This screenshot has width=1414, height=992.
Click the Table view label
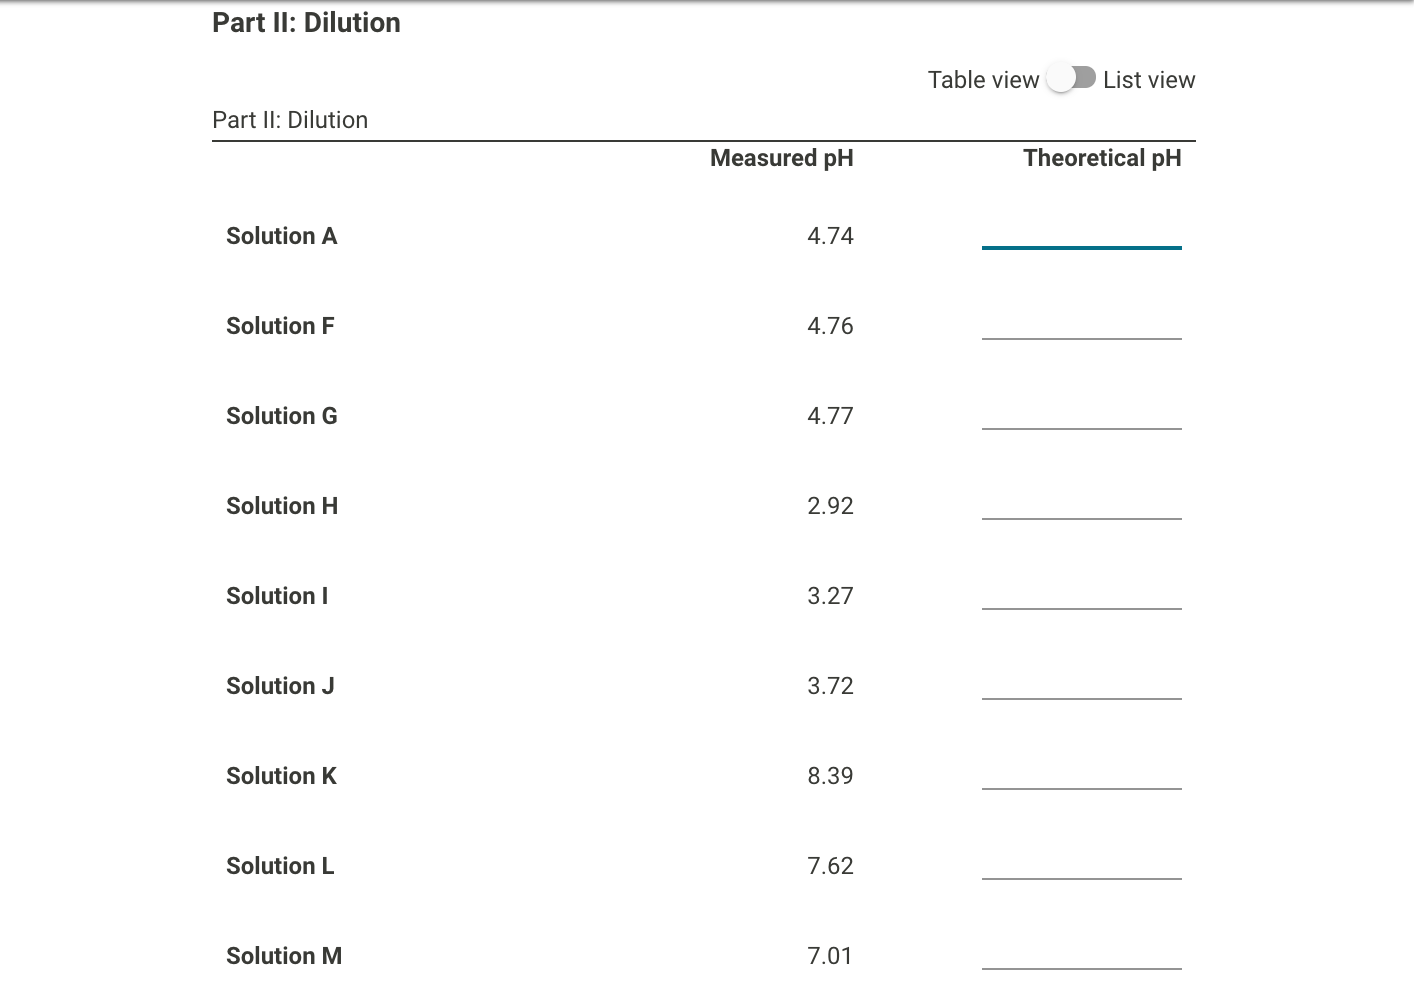pos(982,79)
